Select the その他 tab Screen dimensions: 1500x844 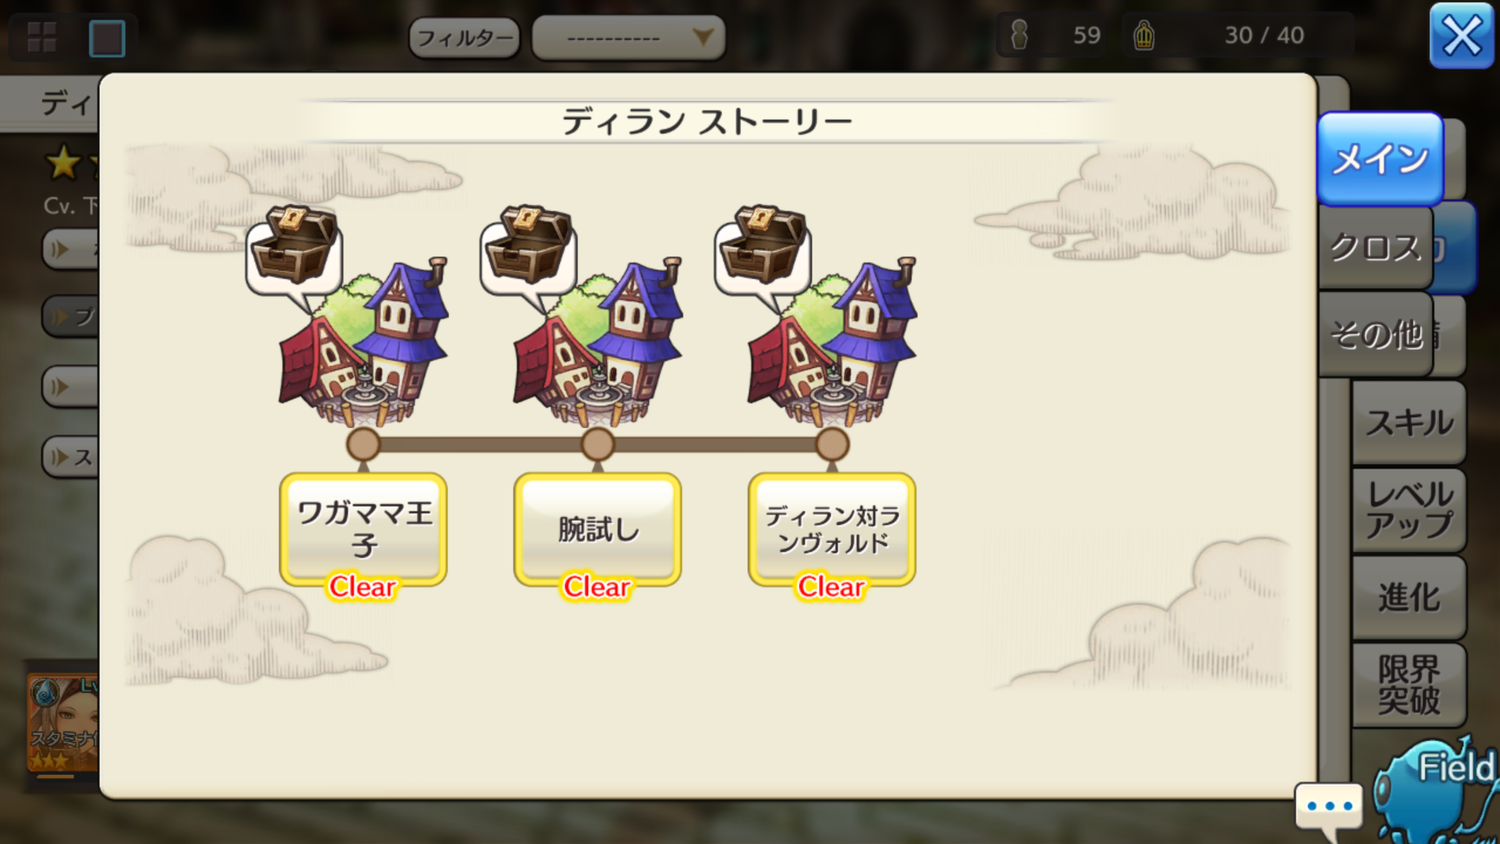1376,334
